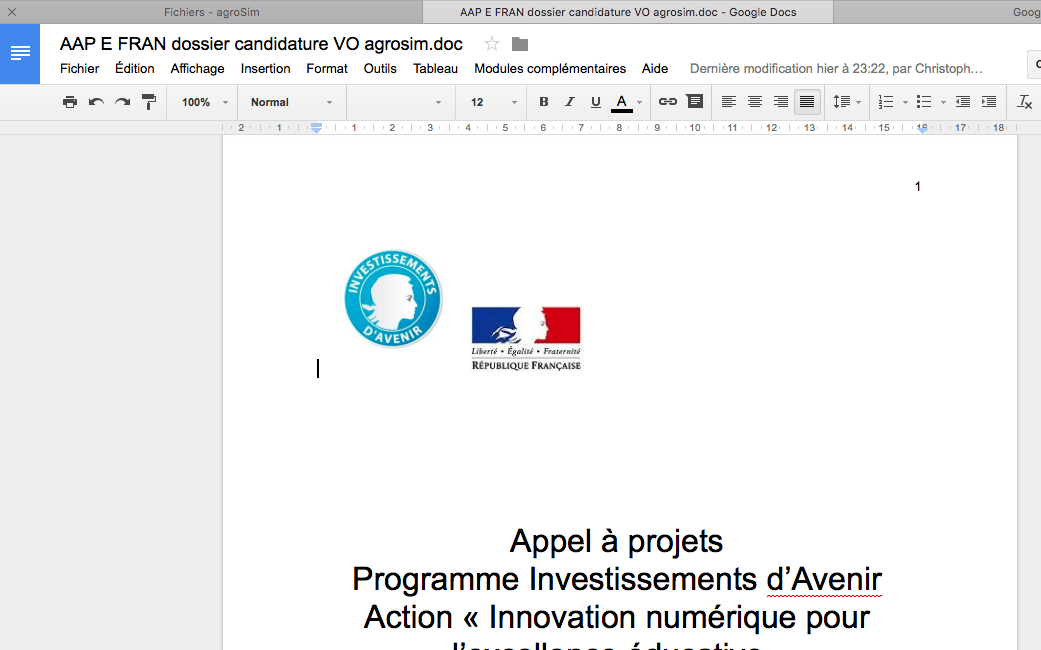
Task: Click the redo arrow icon
Action: click(x=122, y=102)
